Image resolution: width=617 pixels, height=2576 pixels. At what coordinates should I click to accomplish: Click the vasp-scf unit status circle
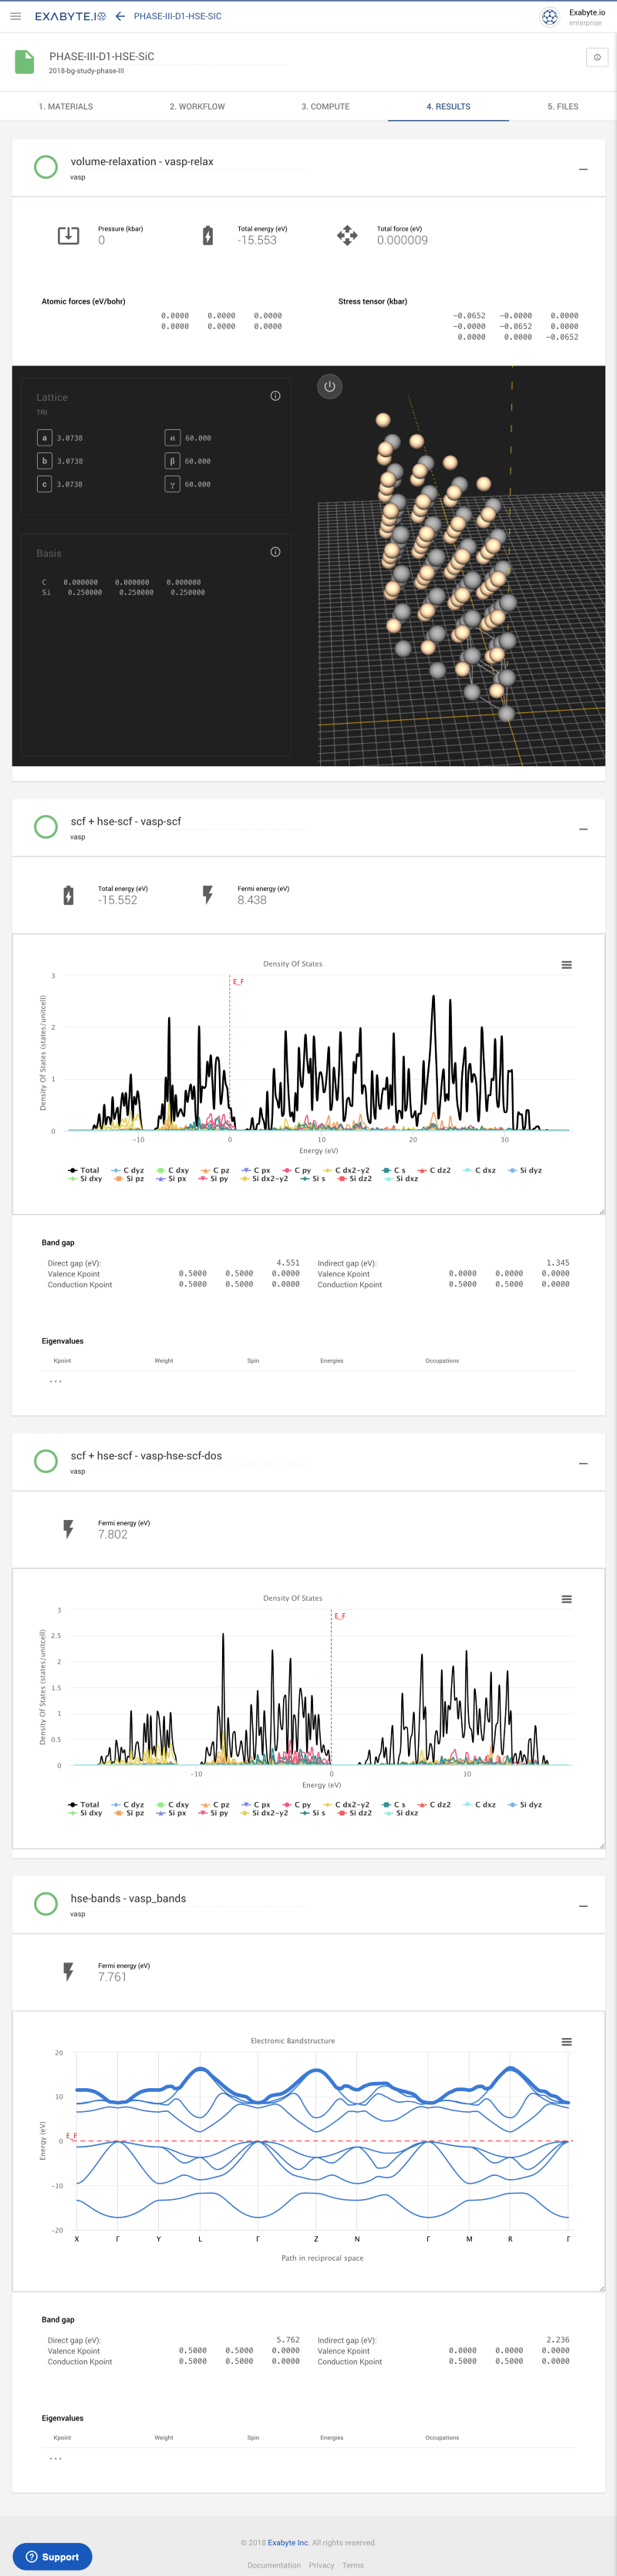click(46, 827)
